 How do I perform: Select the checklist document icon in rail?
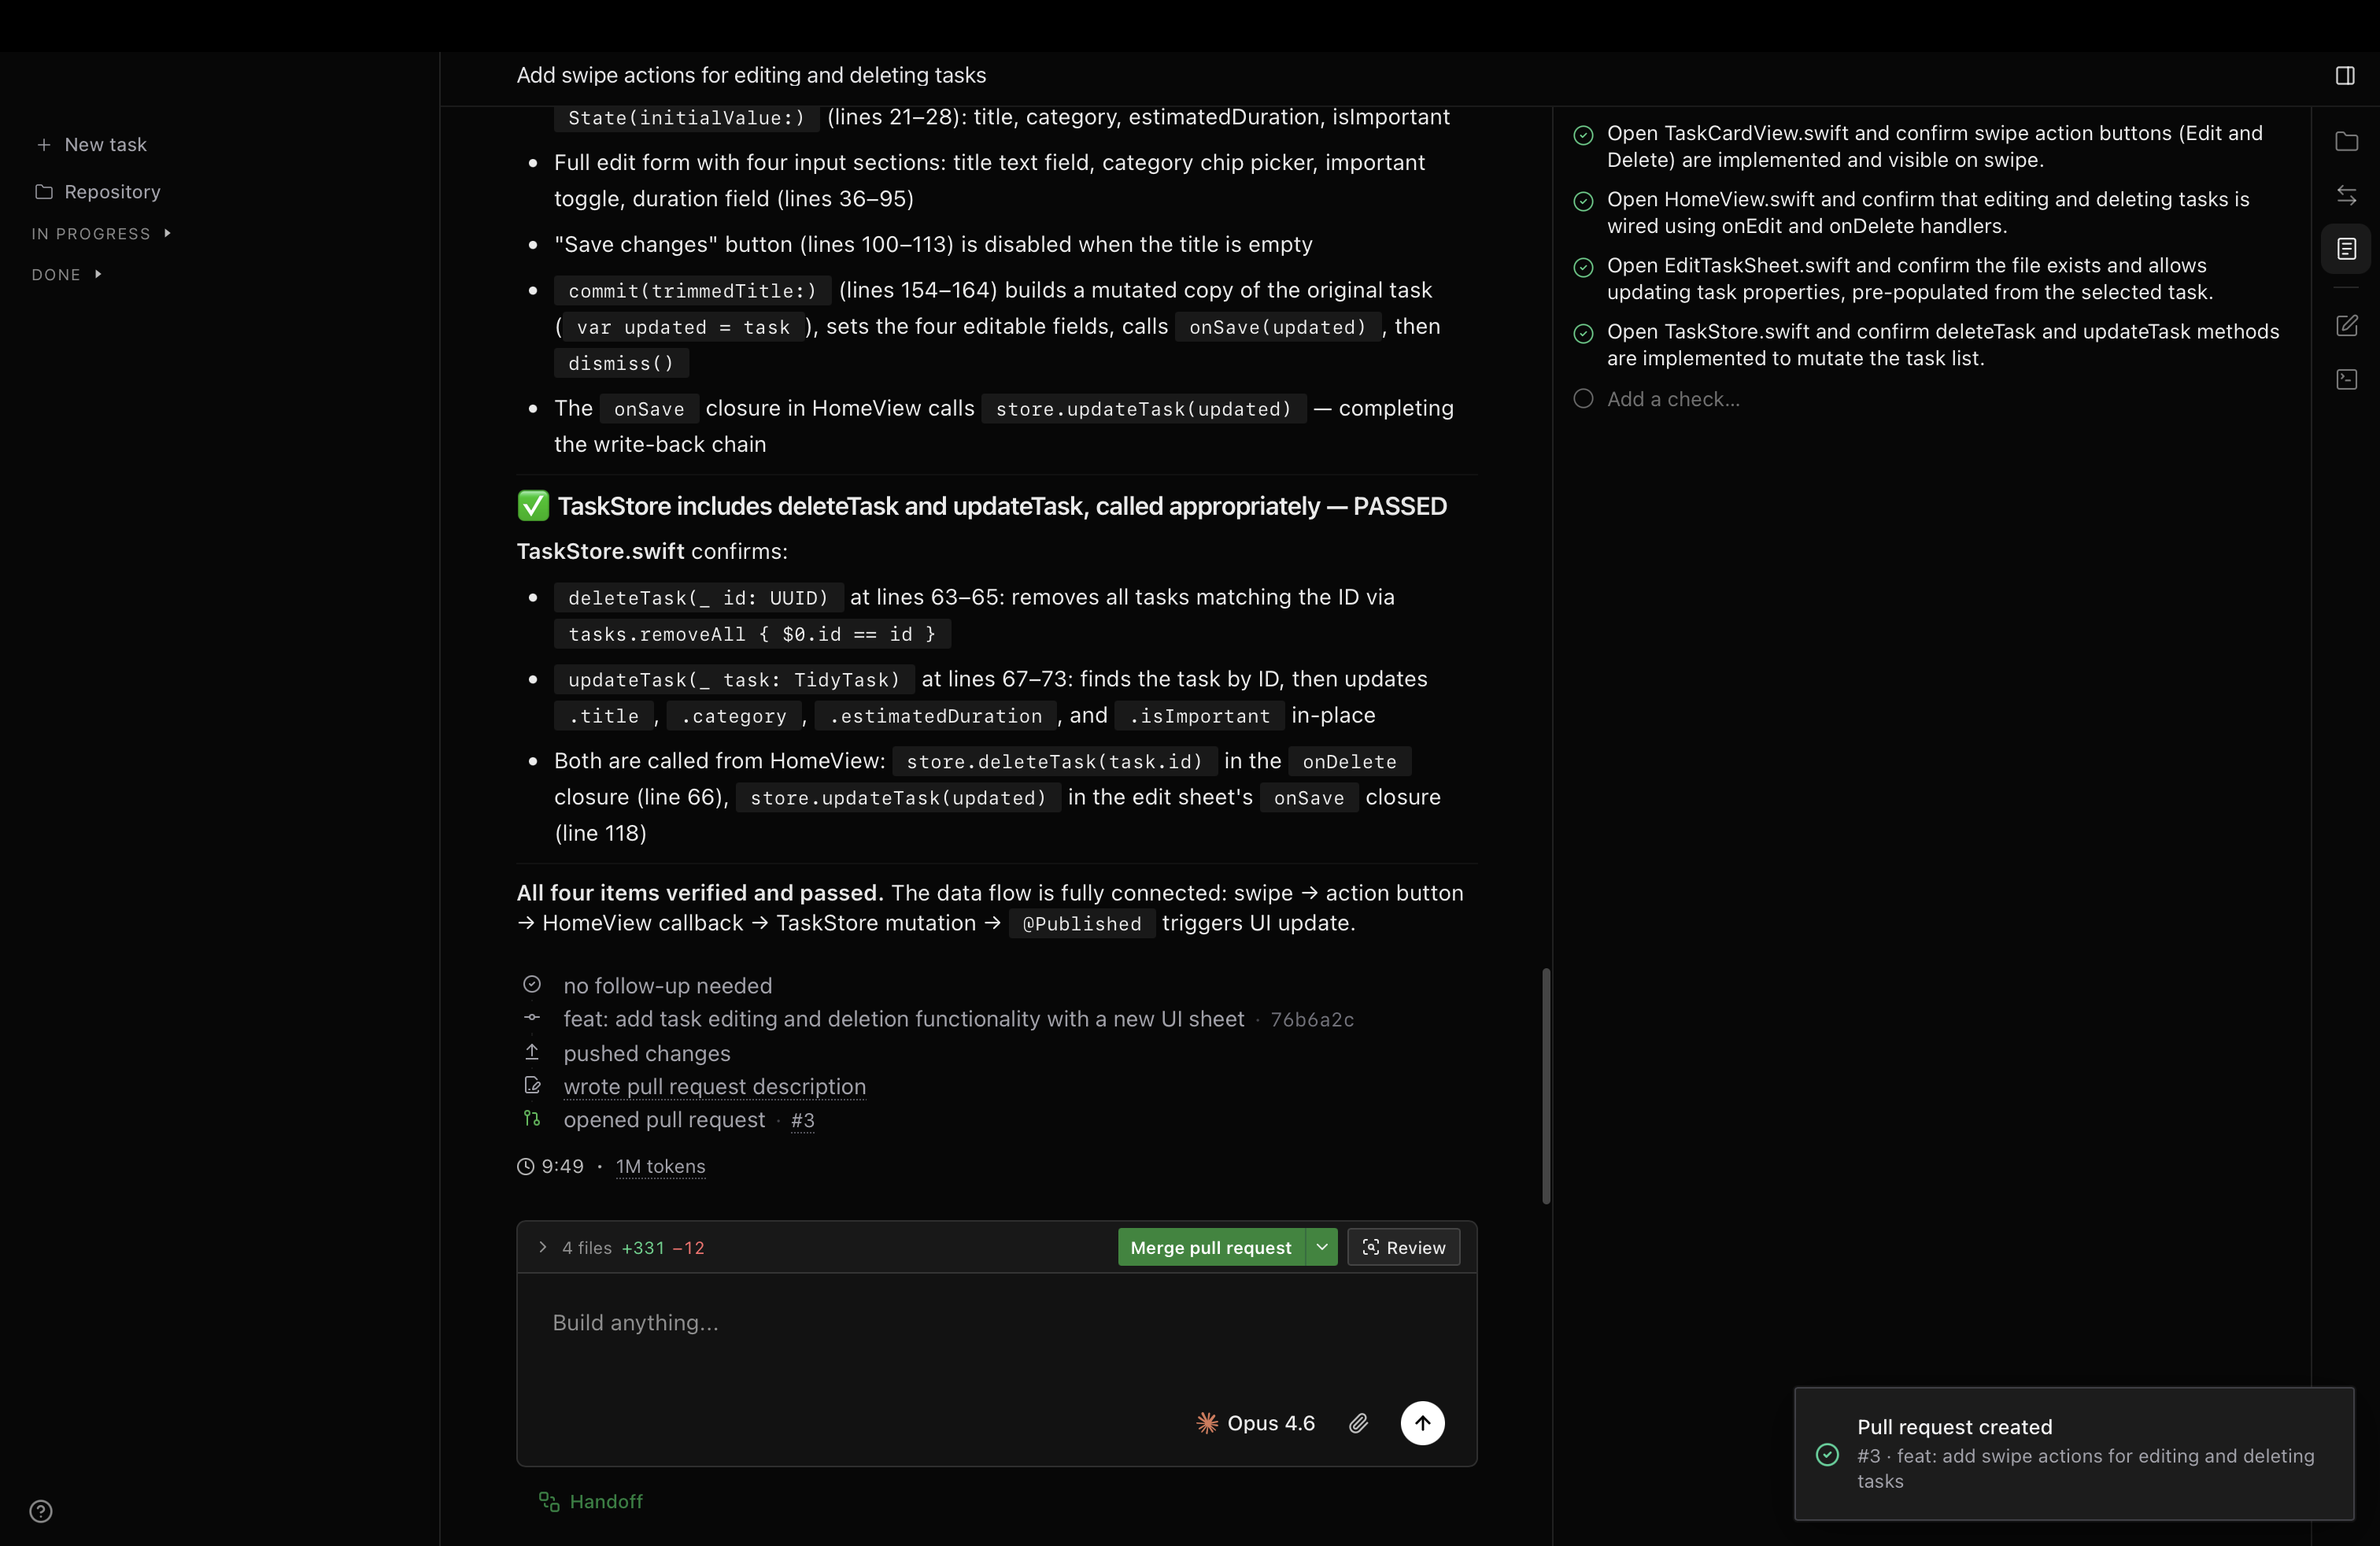coord(2346,249)
